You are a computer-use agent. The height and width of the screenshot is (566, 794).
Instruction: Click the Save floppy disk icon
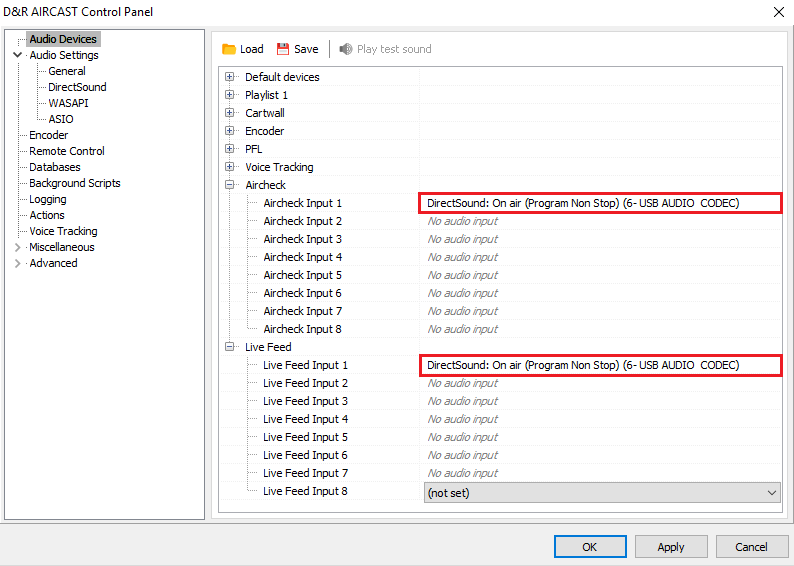tap(283, 49)
